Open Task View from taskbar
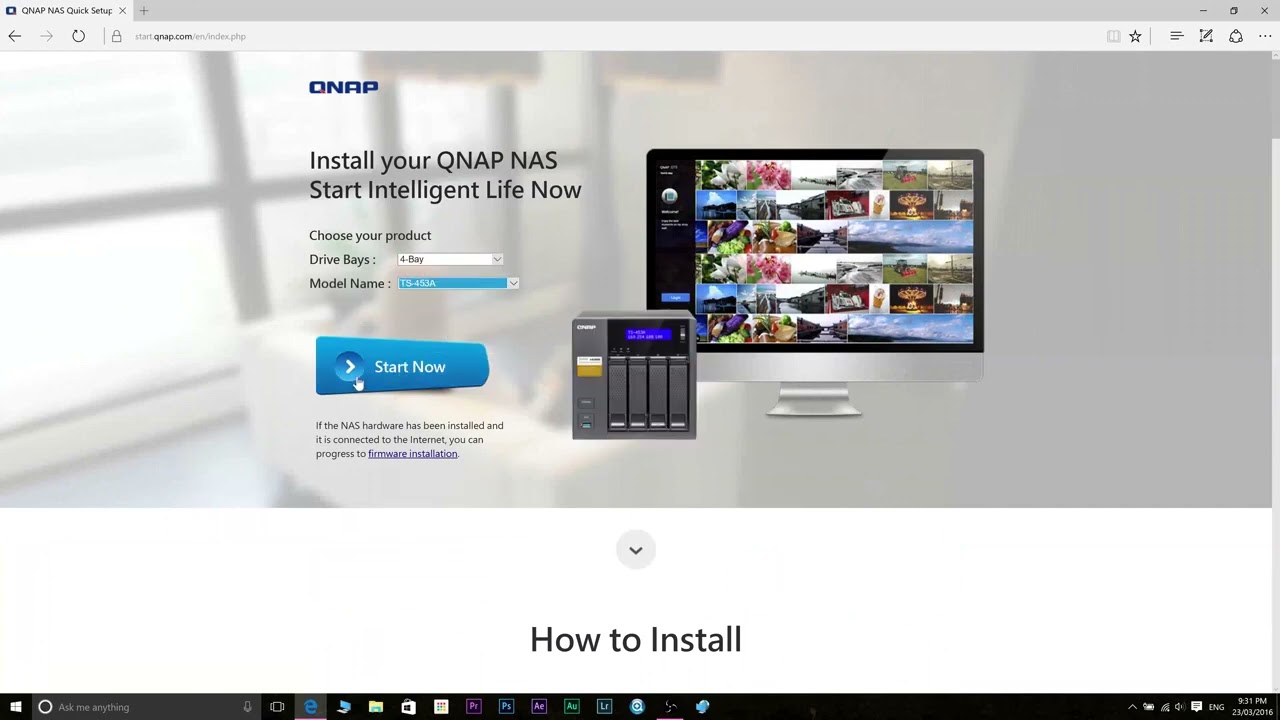This screenshot has height=720, width=1280. point(277,706)
